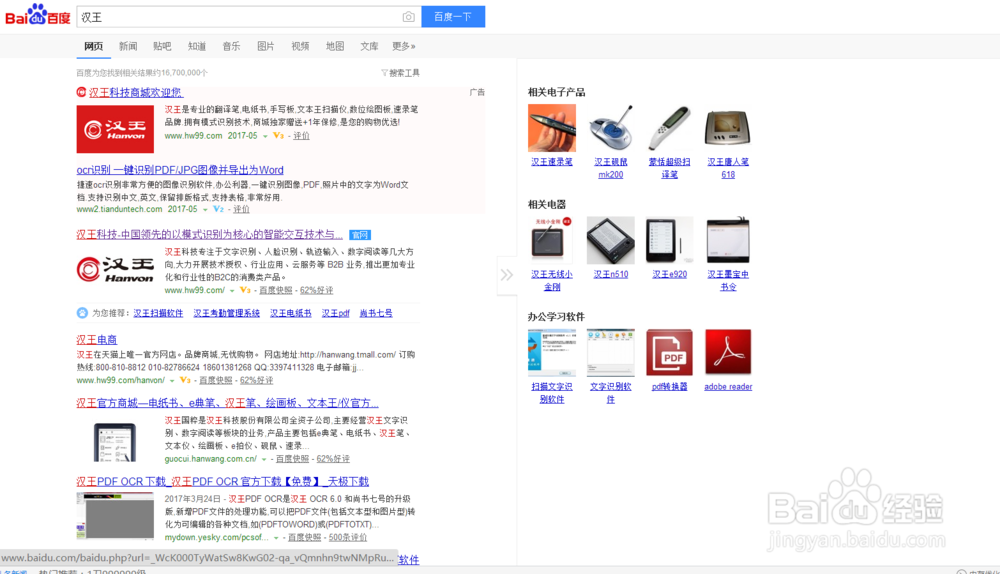The width and height of the screenshot is (1000, 574).
Task: Click 汉王无线小金刚 product image
Action: click(552, 240)
